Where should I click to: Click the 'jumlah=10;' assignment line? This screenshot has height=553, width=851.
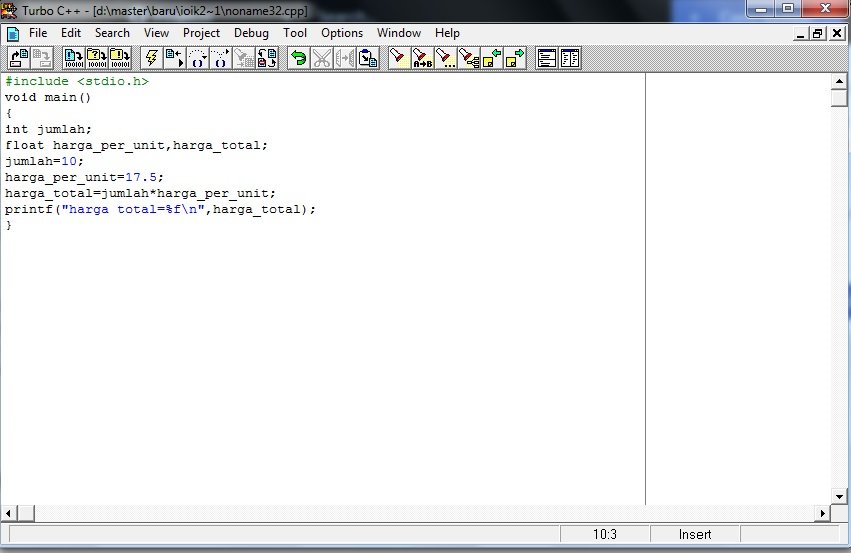tap(44, 161)
